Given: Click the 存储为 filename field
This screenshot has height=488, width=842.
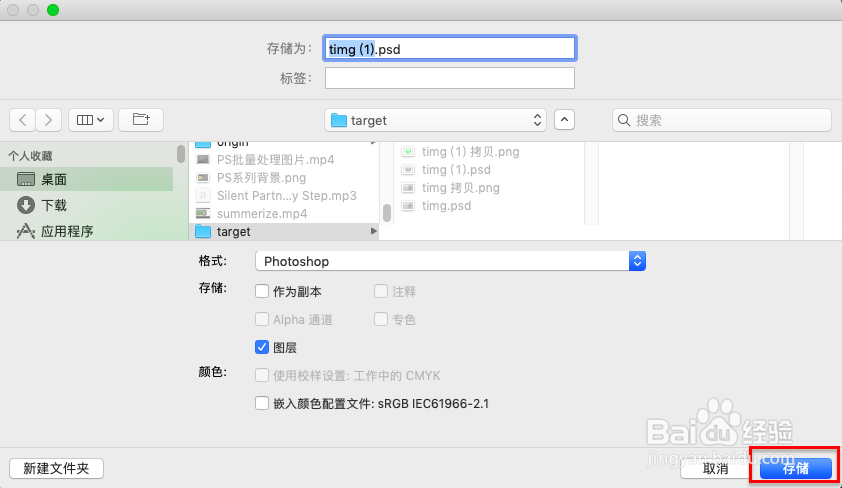Looking at the screenshot, I should tap(449, 49).
